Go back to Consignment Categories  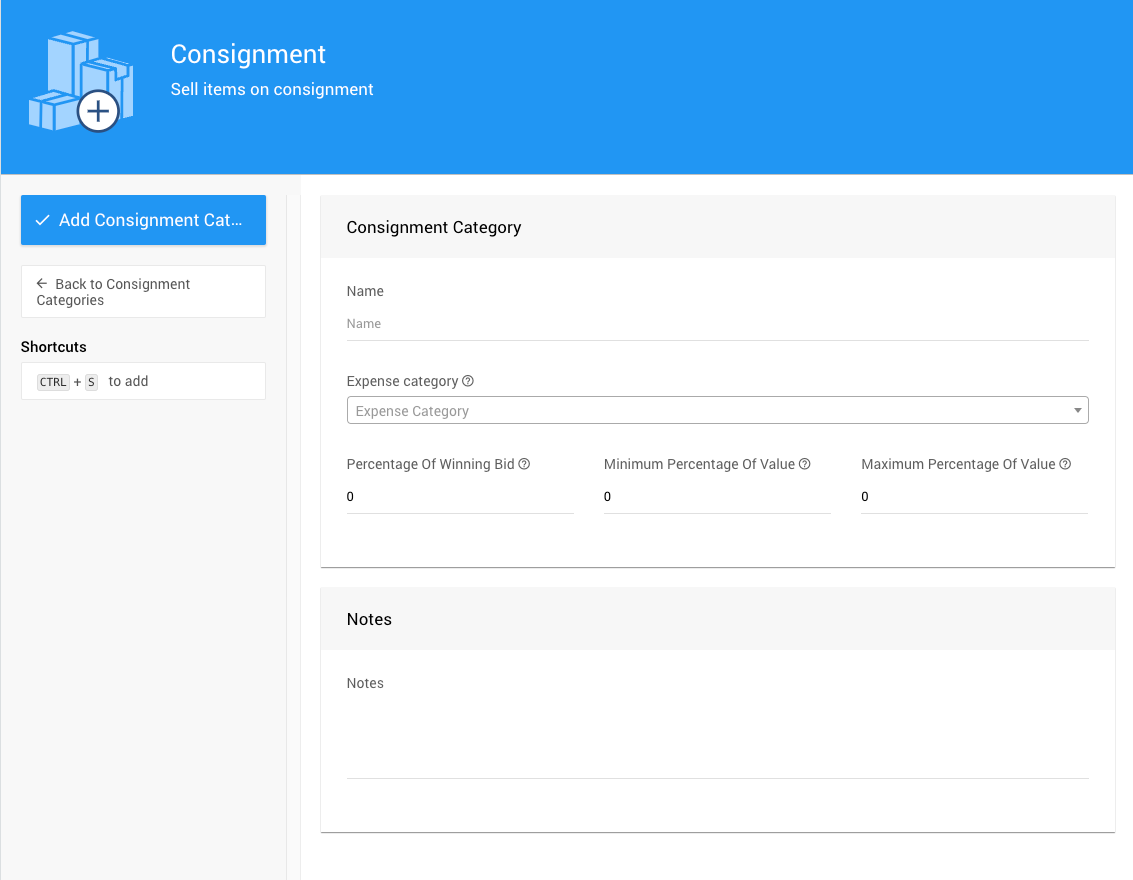coord(143,292)
